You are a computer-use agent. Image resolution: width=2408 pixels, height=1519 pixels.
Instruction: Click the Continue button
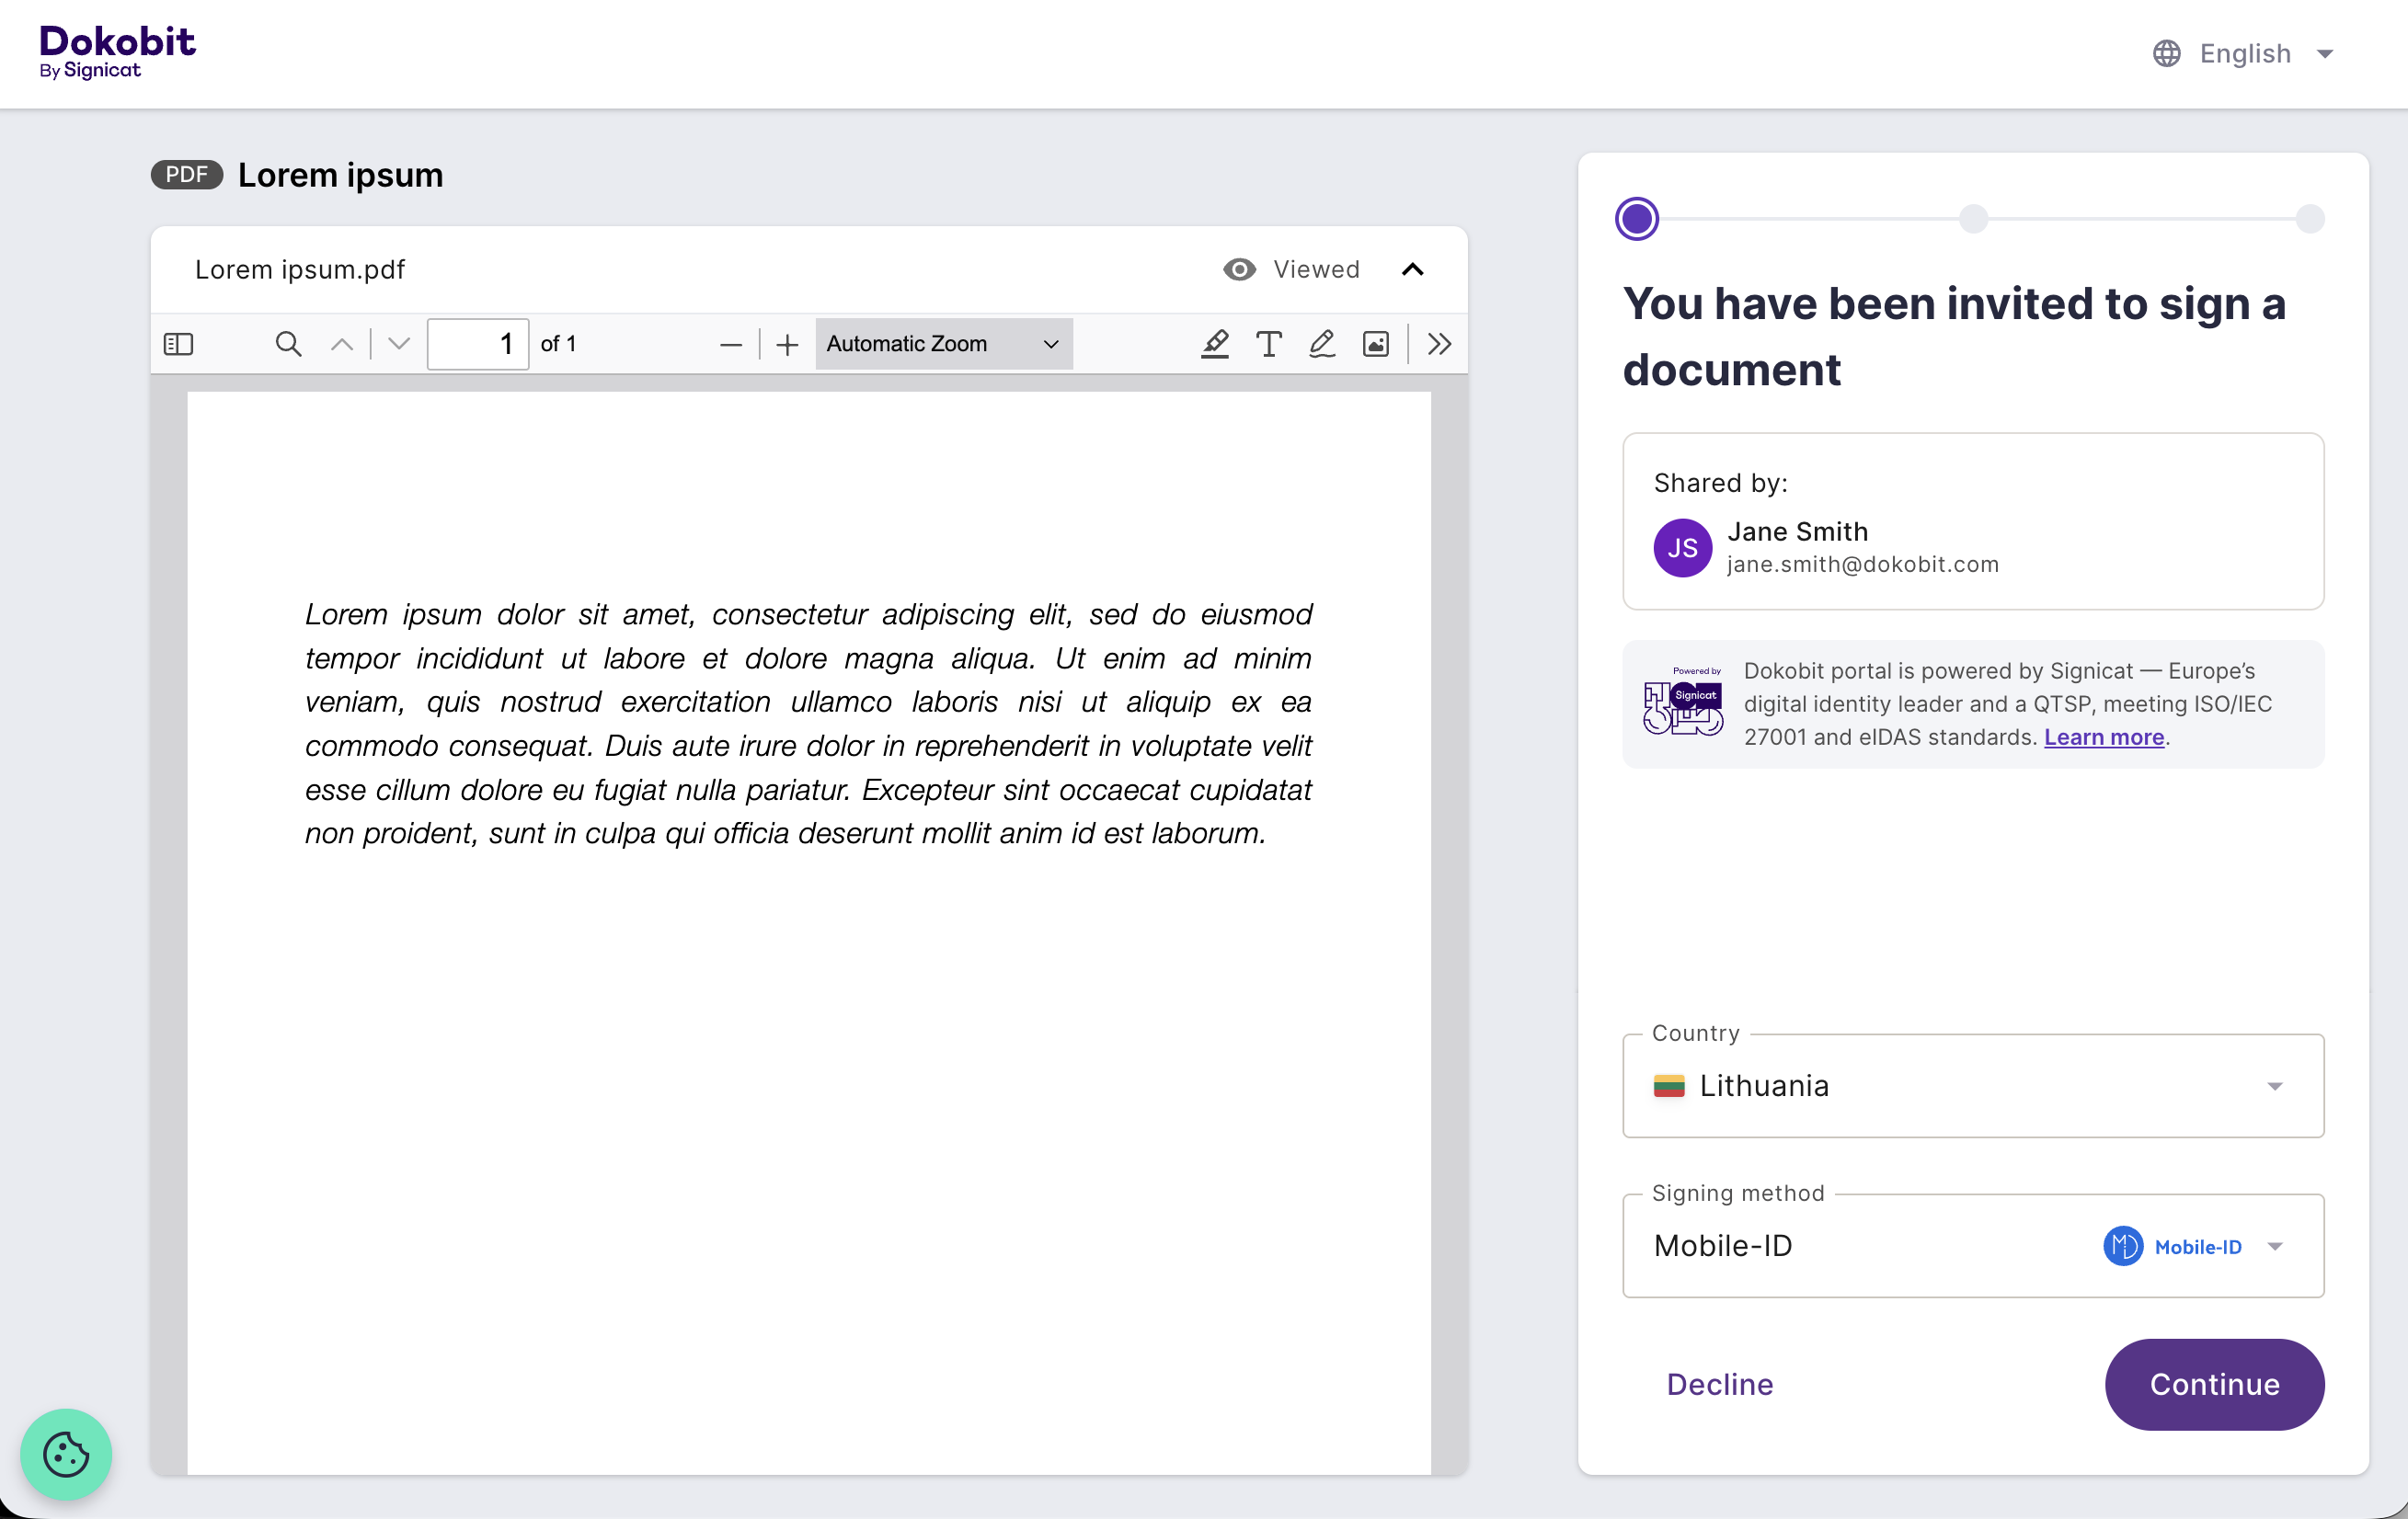click(2214, 1384)
